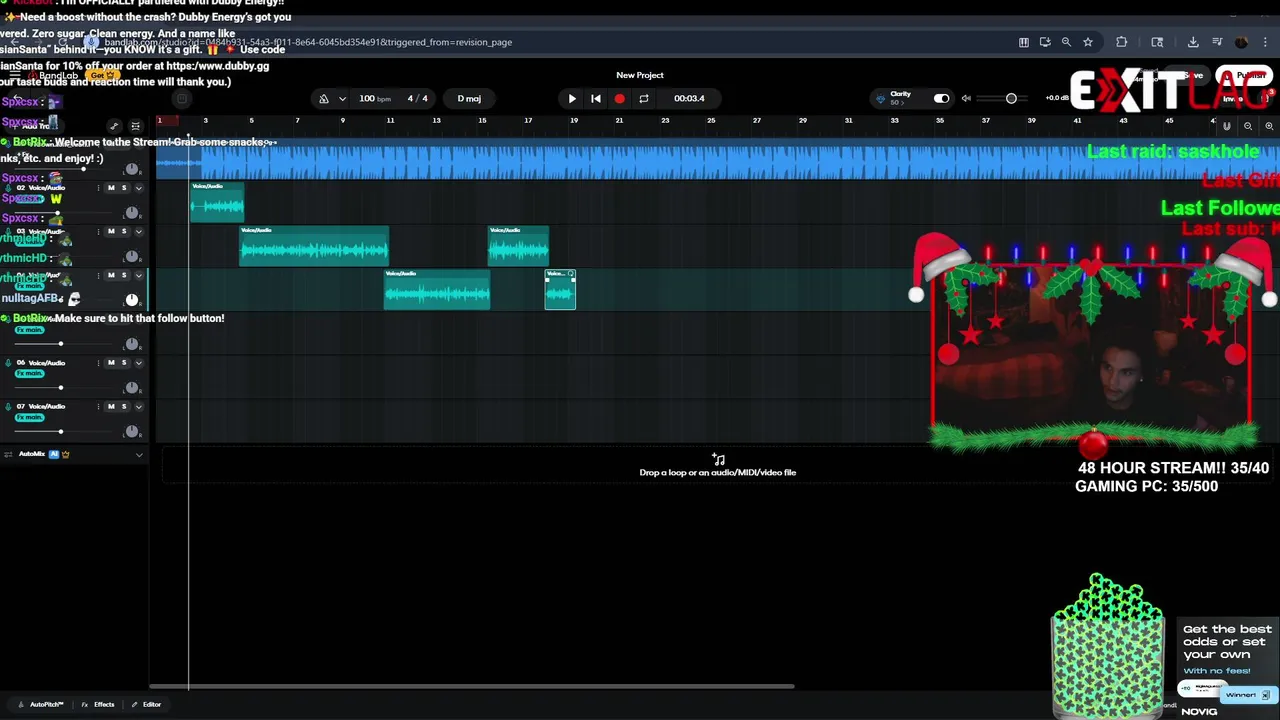Mute track 07 Voice/Audio
This screenshot has width=1280, height=720.
[111, 406]
